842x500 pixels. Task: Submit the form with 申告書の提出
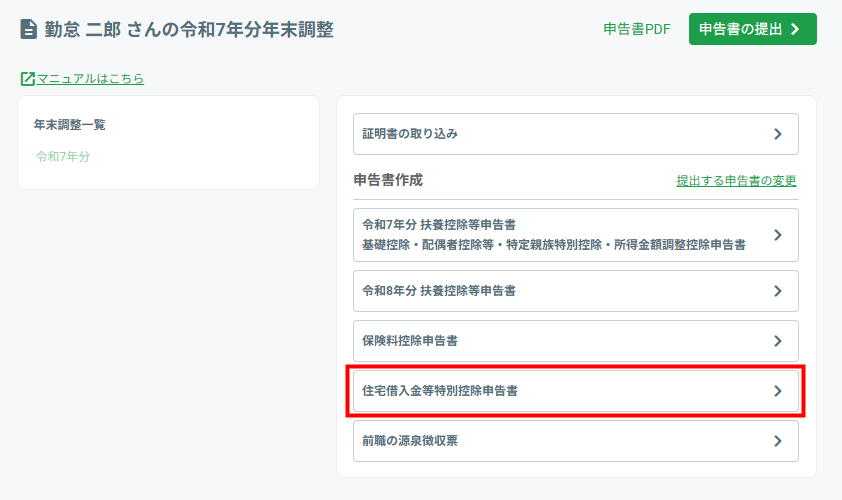[752, 29]
